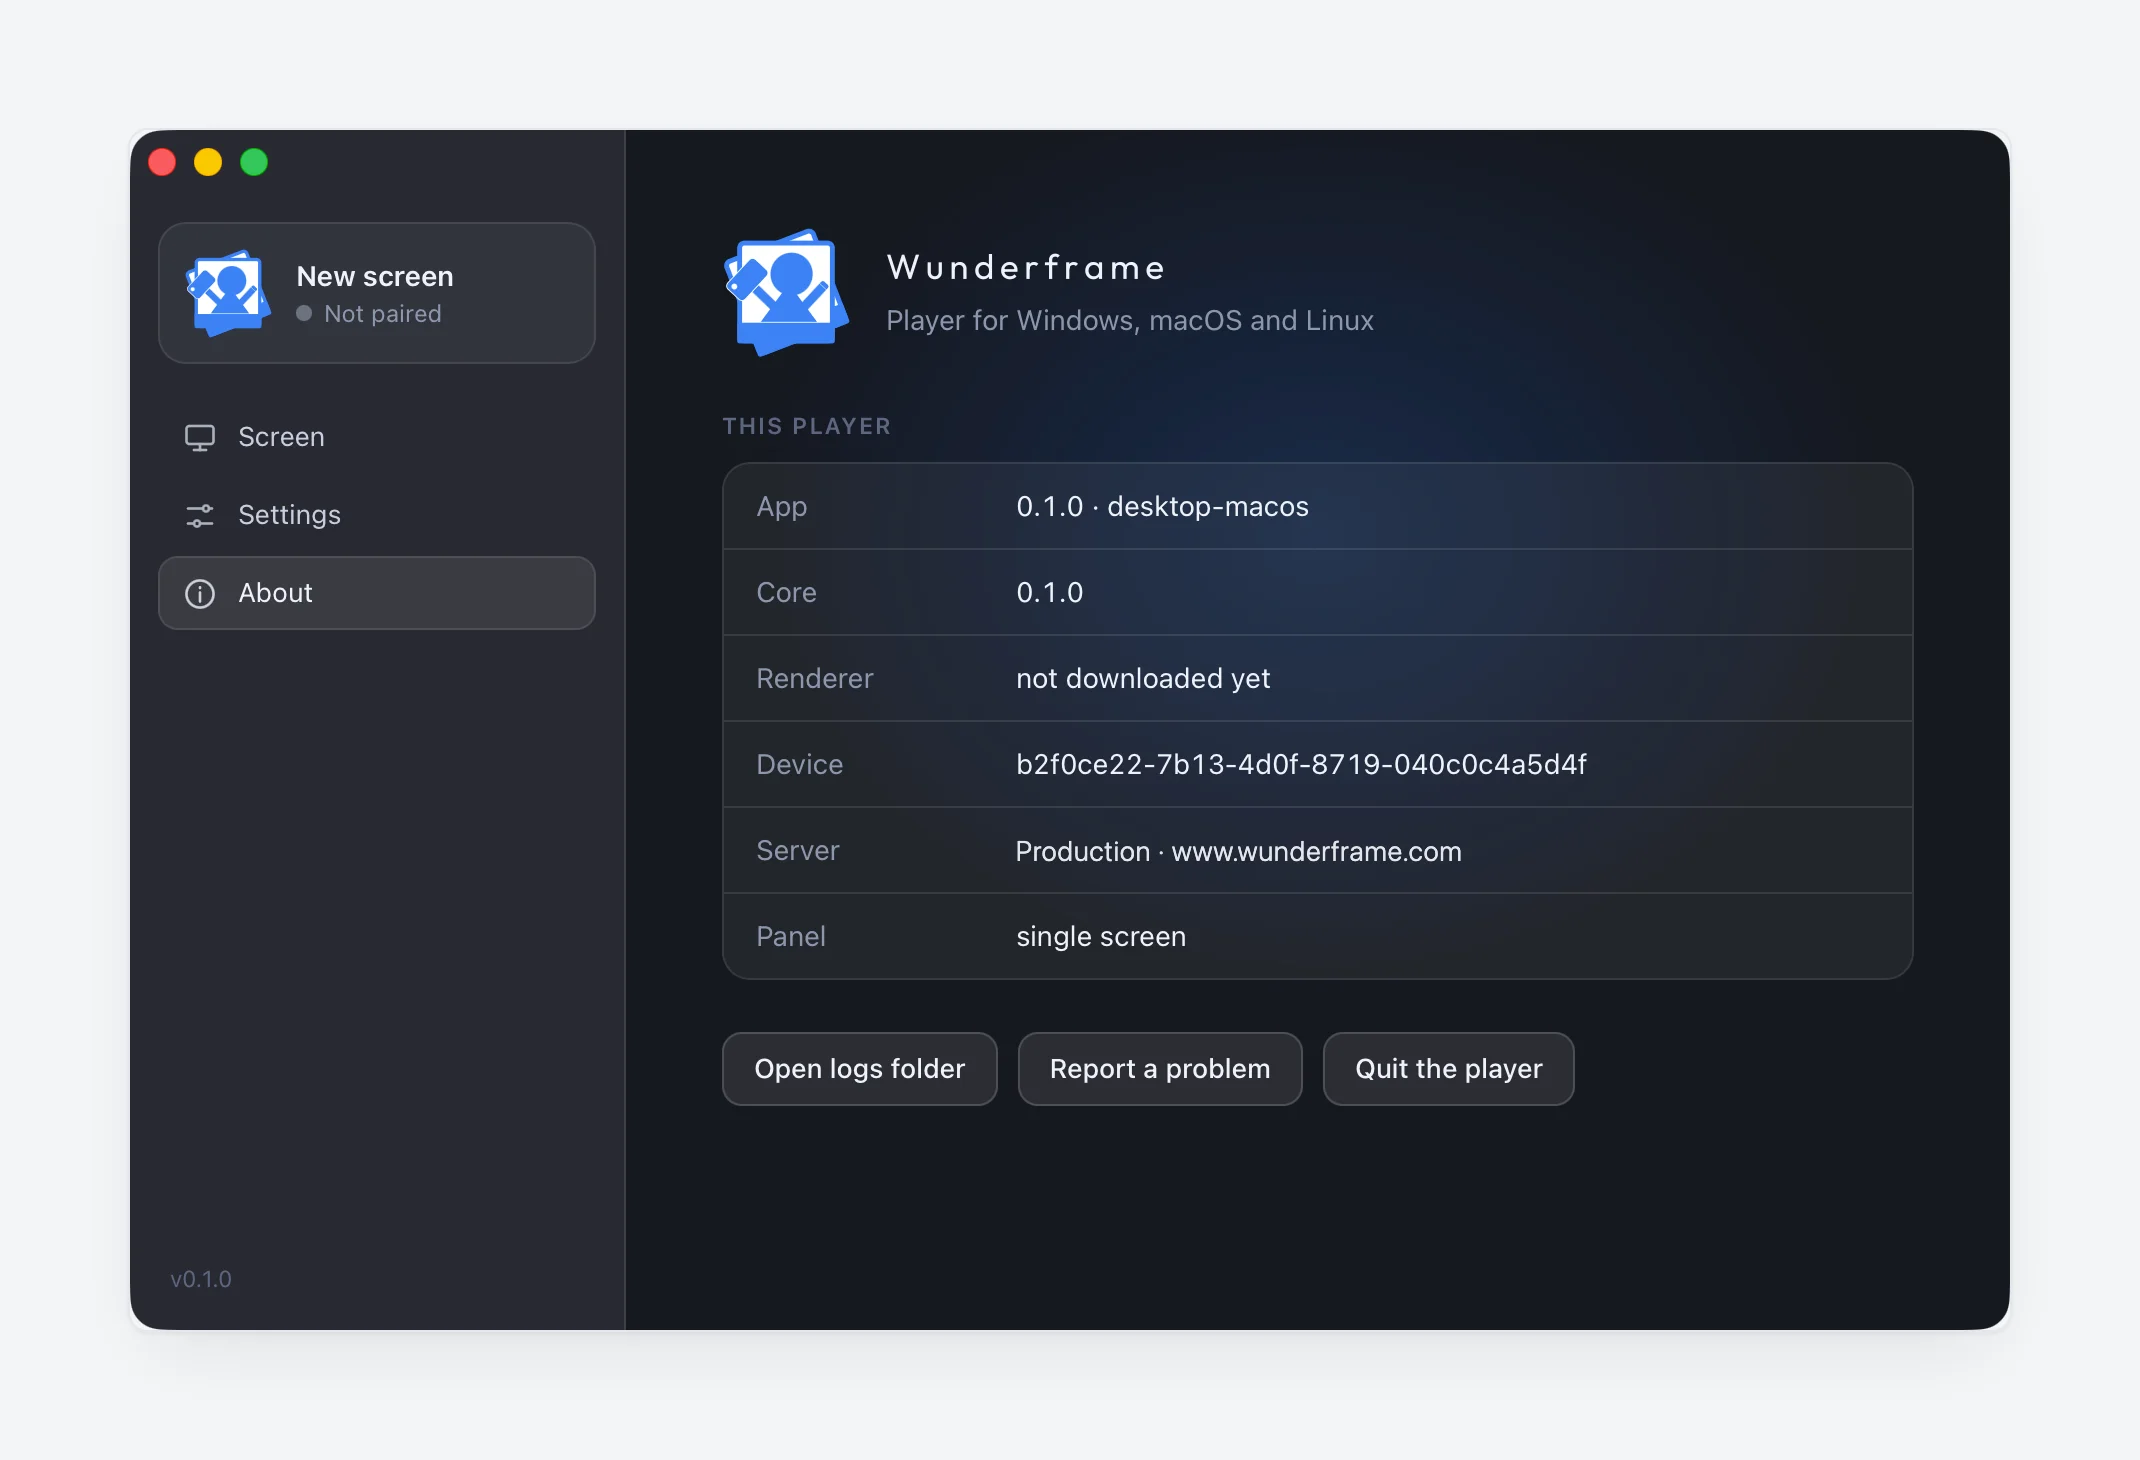Click the Wunderframe logo in New screen card

pos(228,293)
